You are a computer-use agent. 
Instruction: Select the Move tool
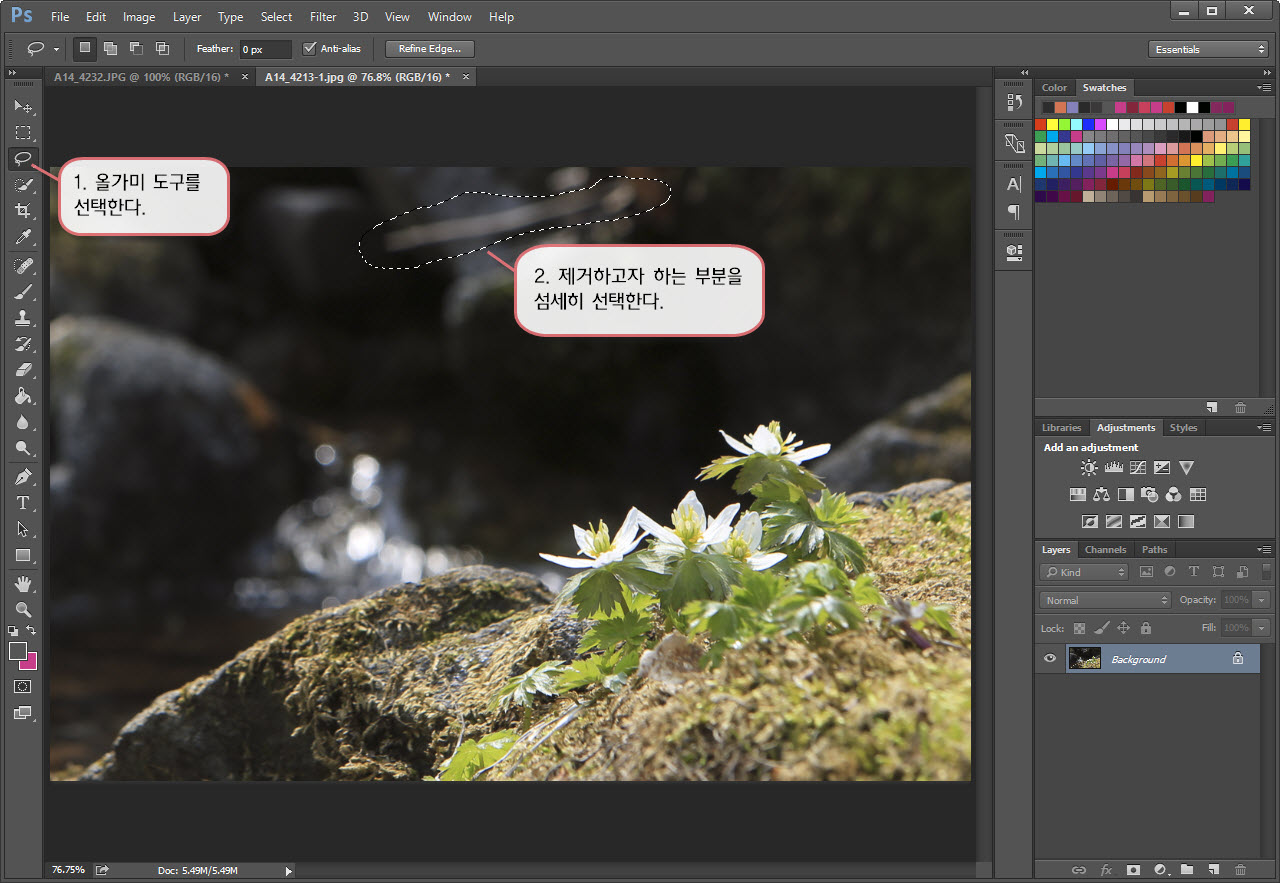coord(23,106)
